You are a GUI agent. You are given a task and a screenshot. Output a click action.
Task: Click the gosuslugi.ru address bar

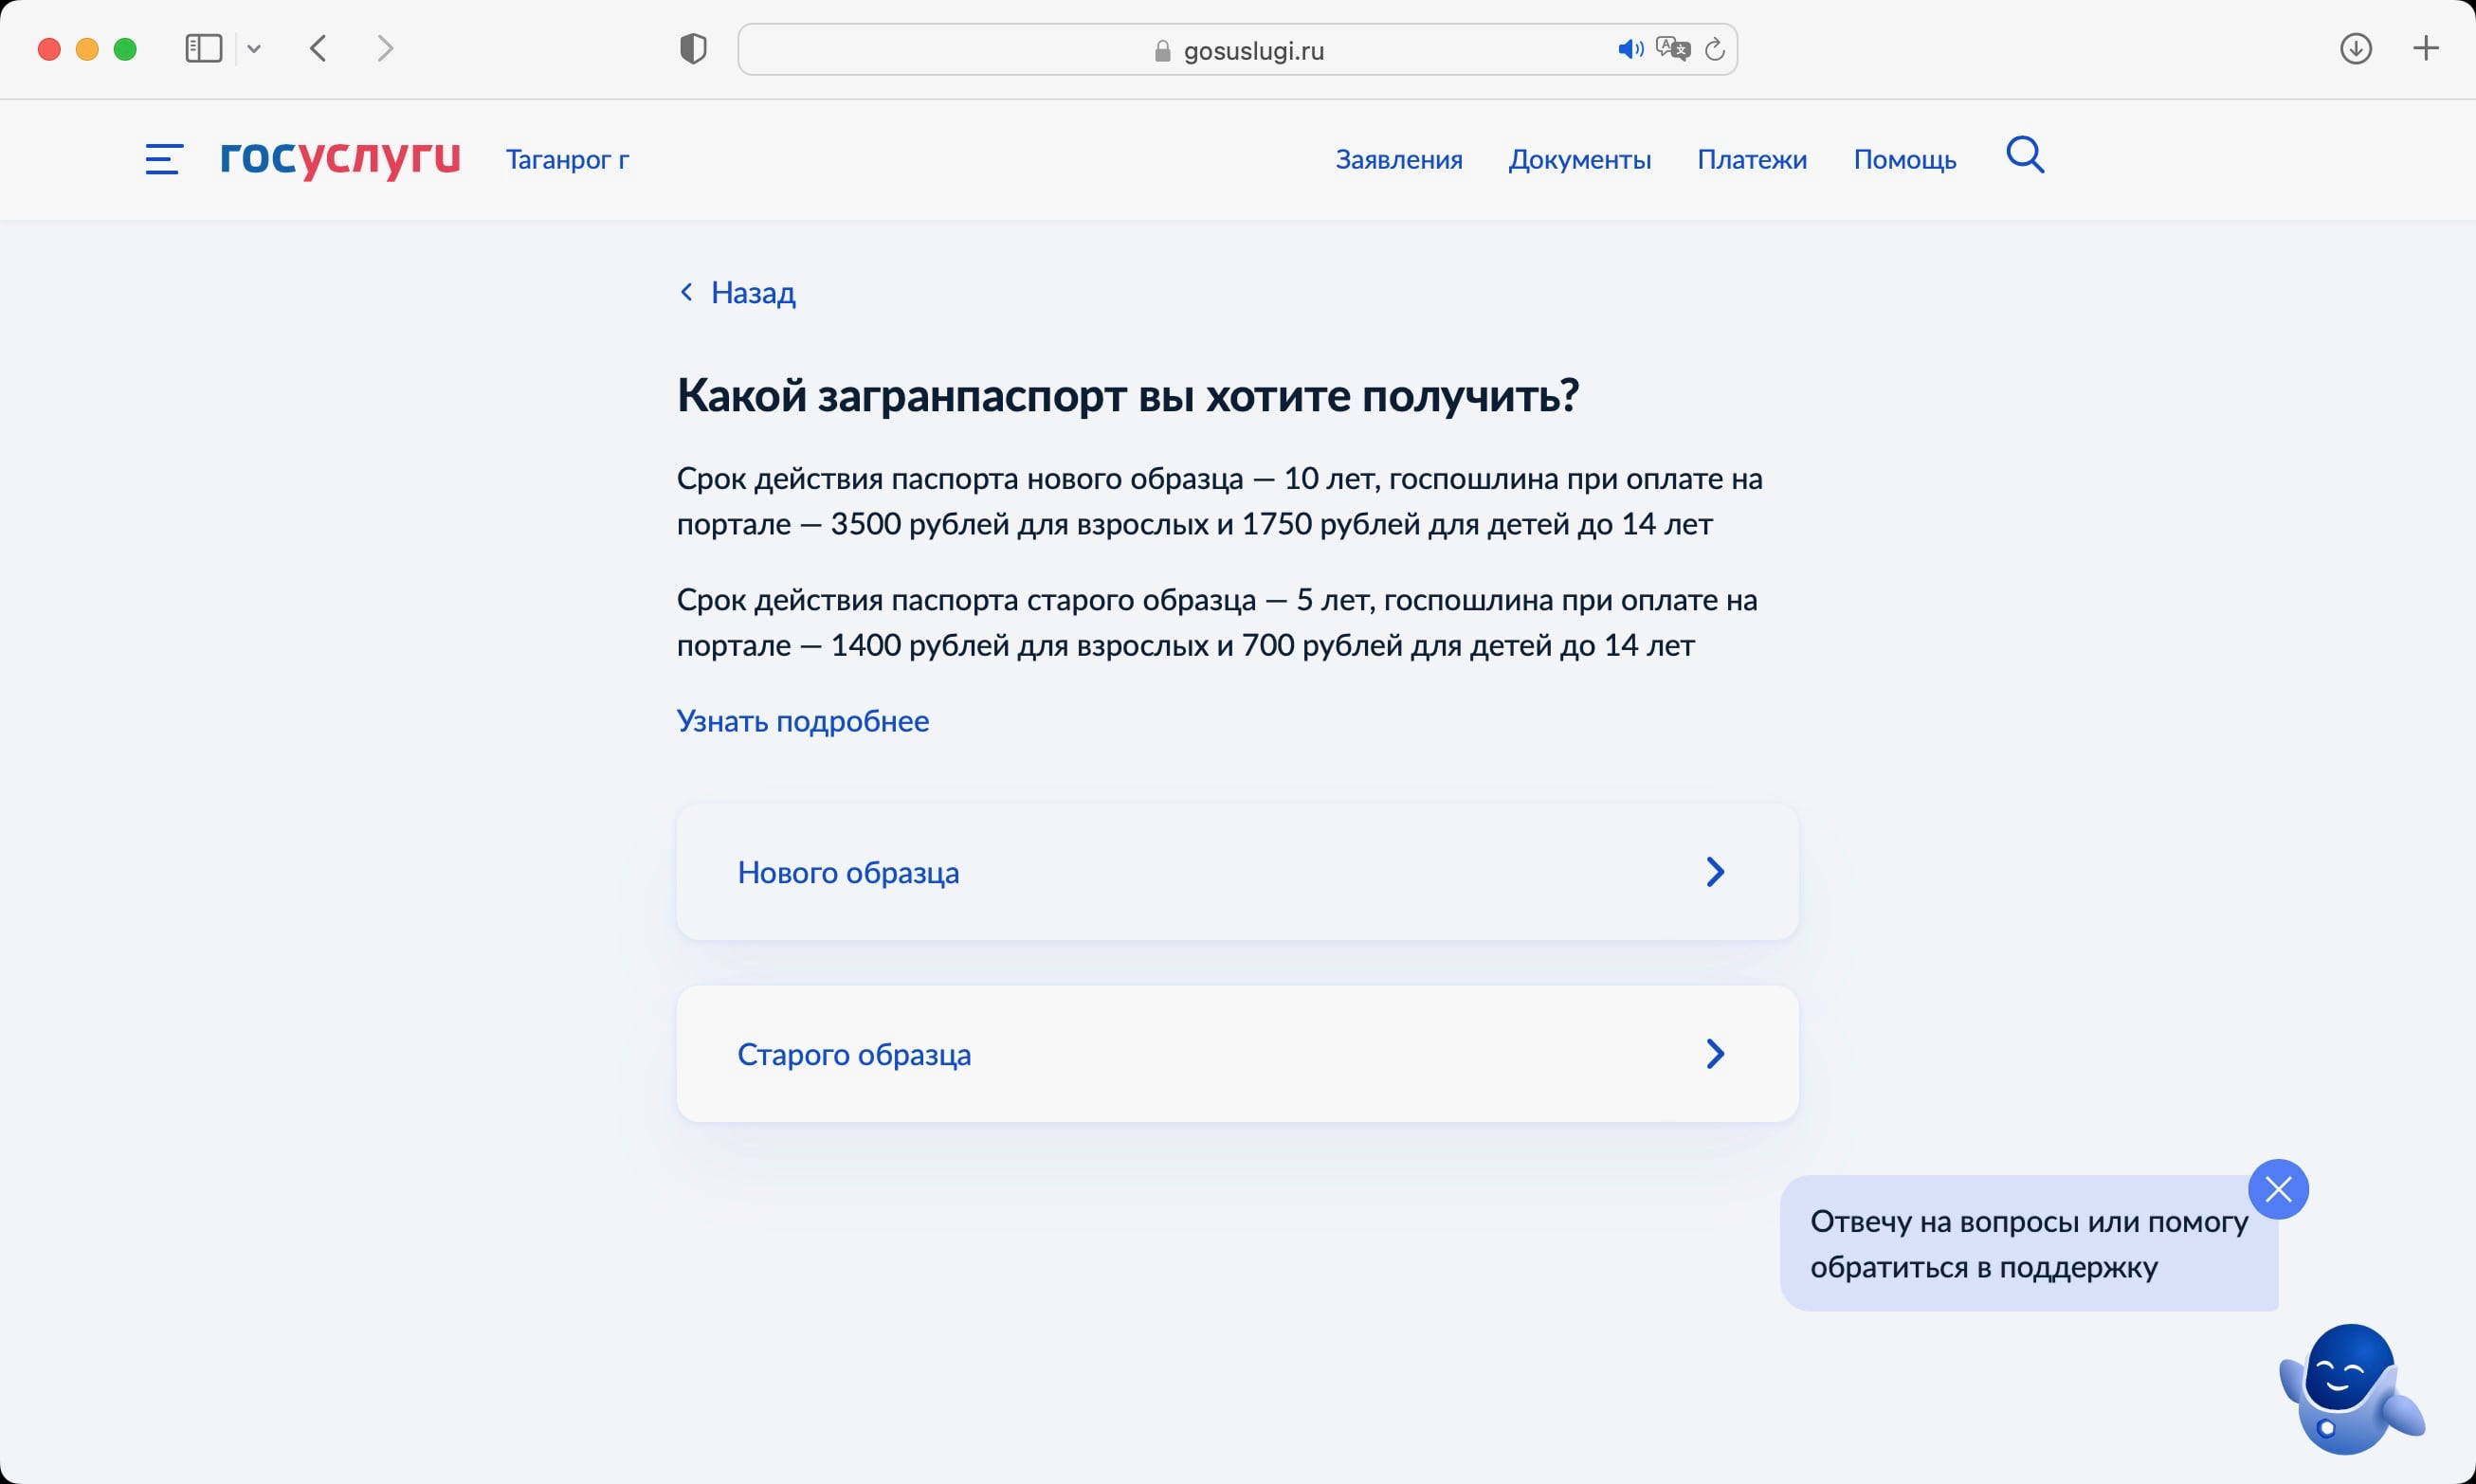coord(1237,50)
